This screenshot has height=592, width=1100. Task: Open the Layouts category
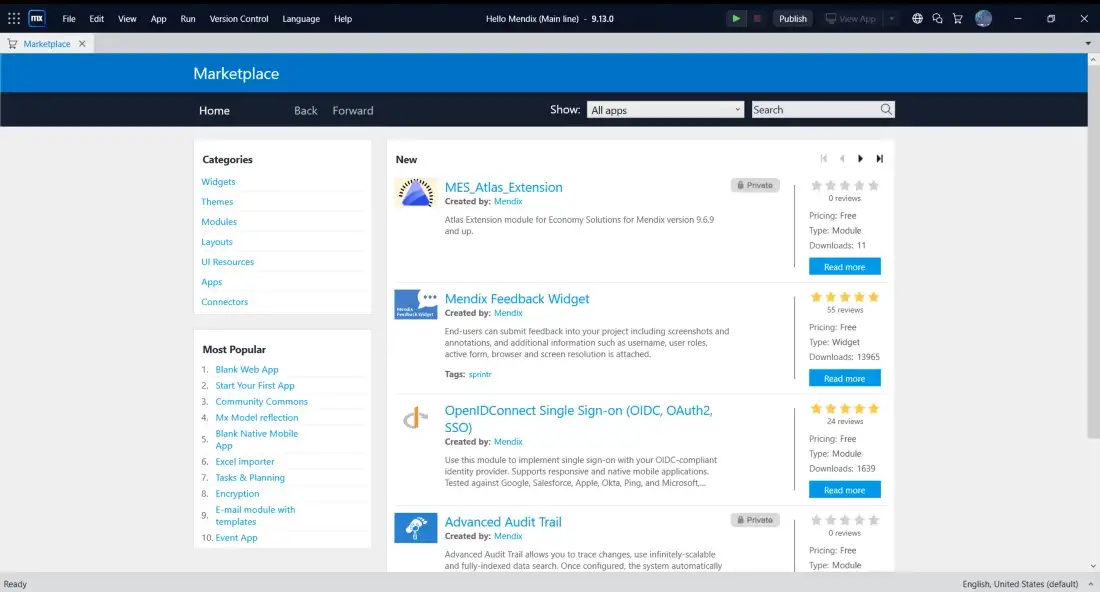click(x=217, y=242)
